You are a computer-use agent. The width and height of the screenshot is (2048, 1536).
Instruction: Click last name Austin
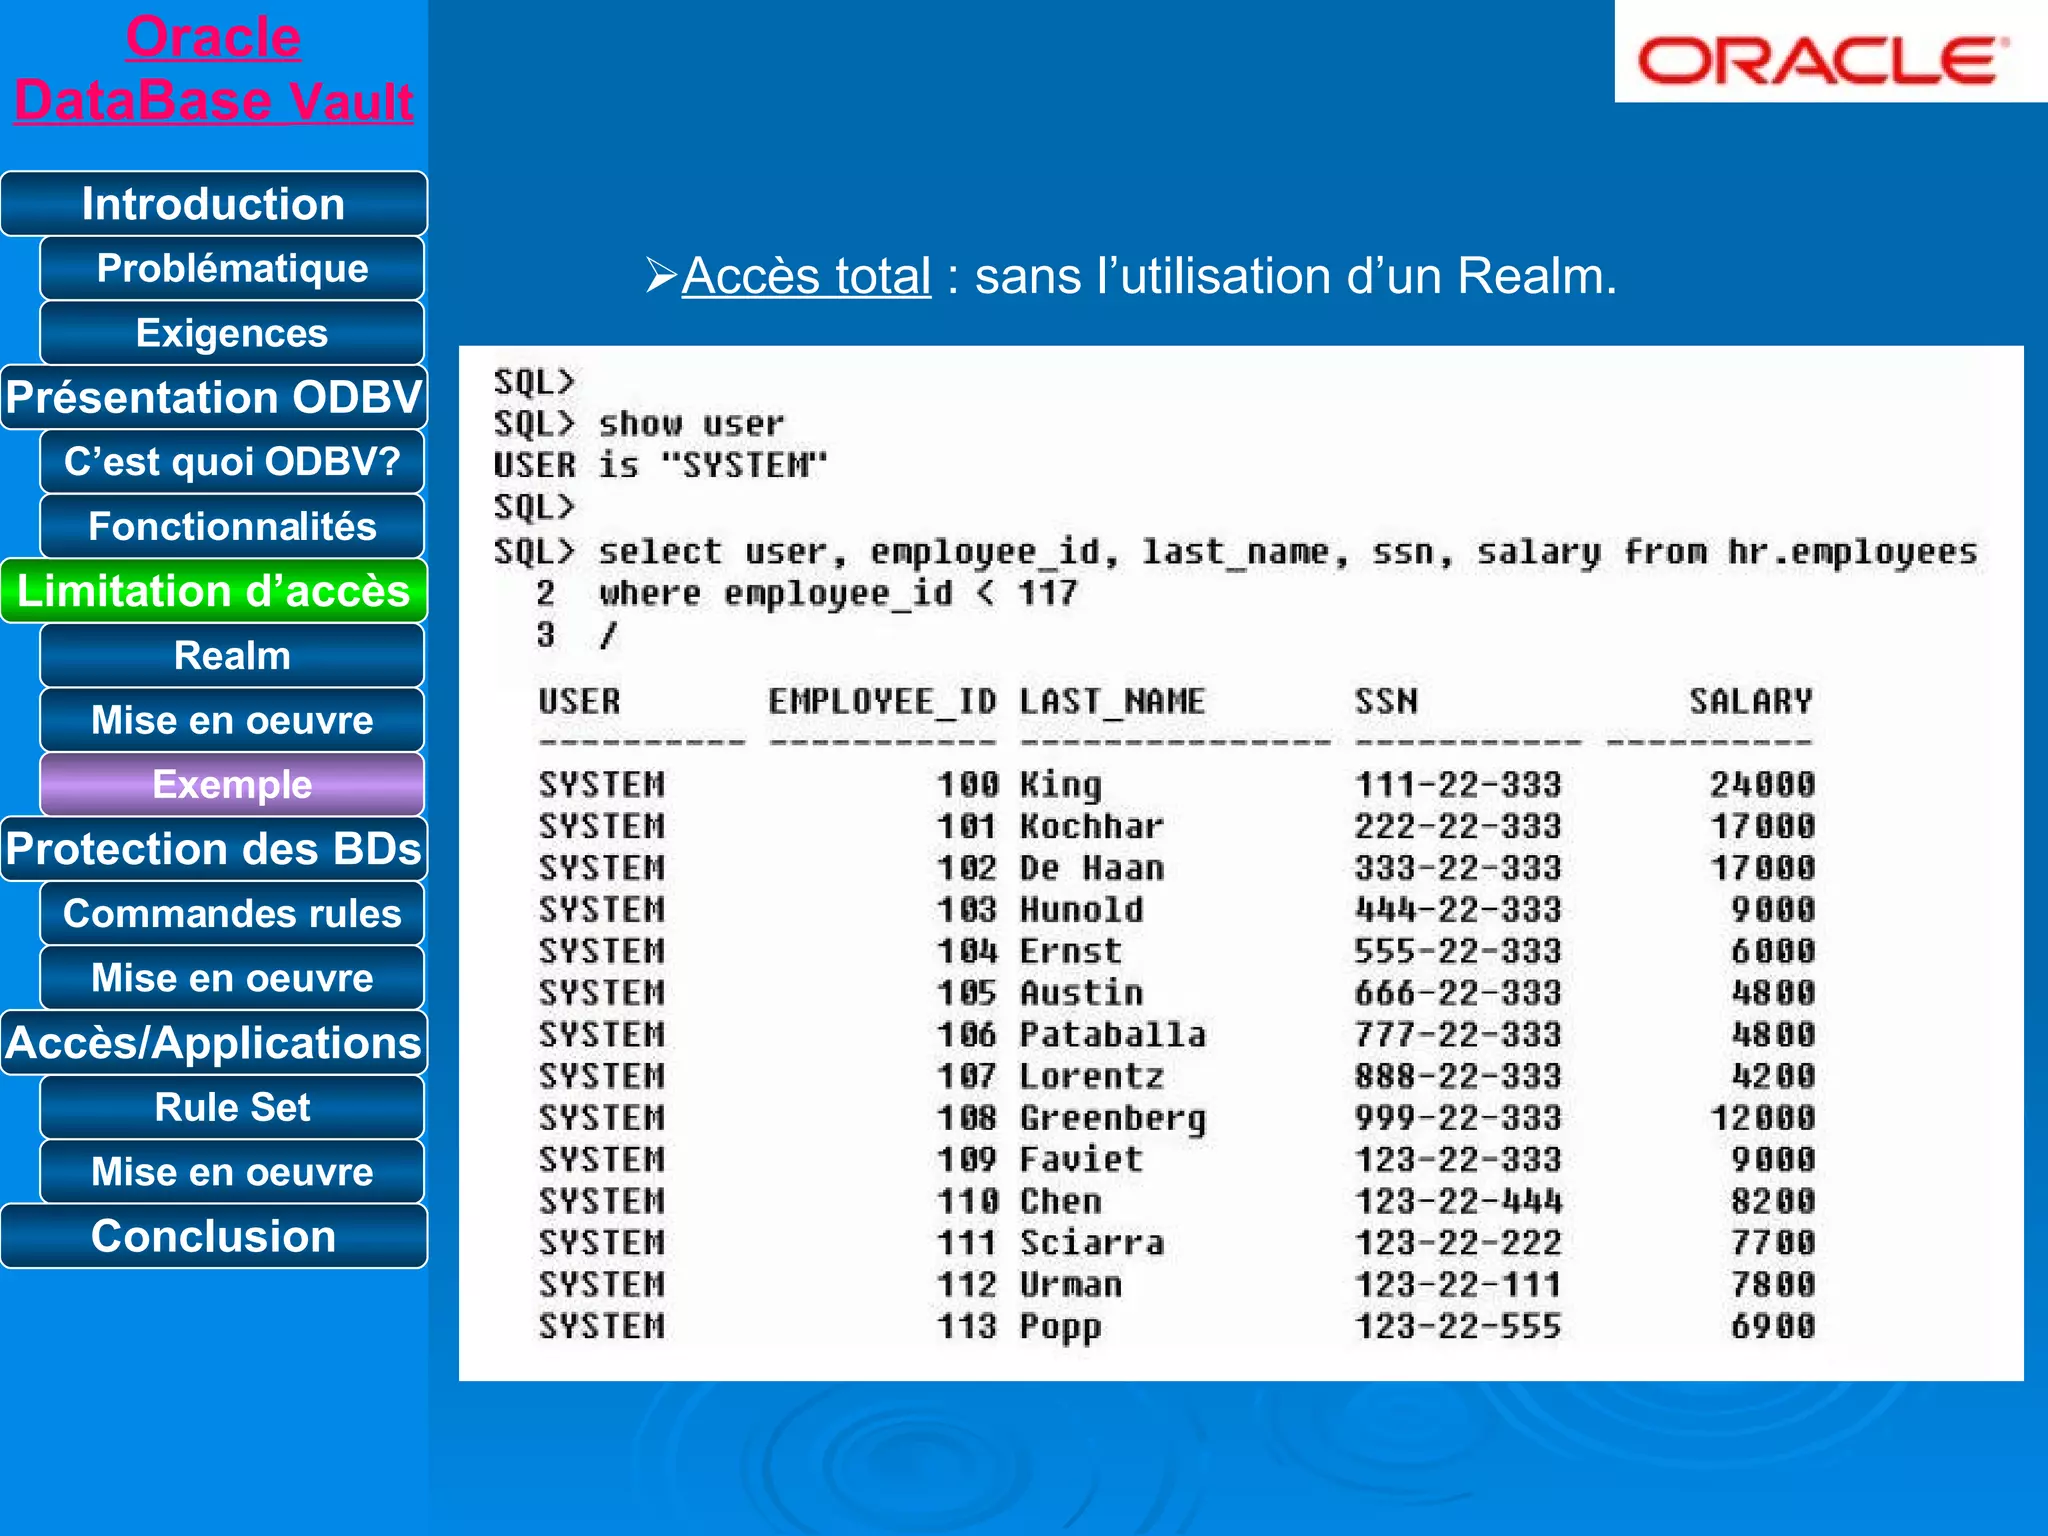point(1081,993)
